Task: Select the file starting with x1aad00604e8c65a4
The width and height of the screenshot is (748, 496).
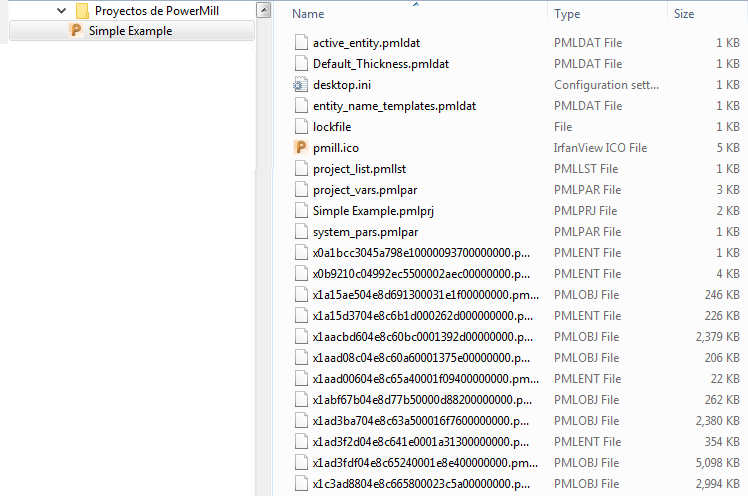Action: point(426,379)
